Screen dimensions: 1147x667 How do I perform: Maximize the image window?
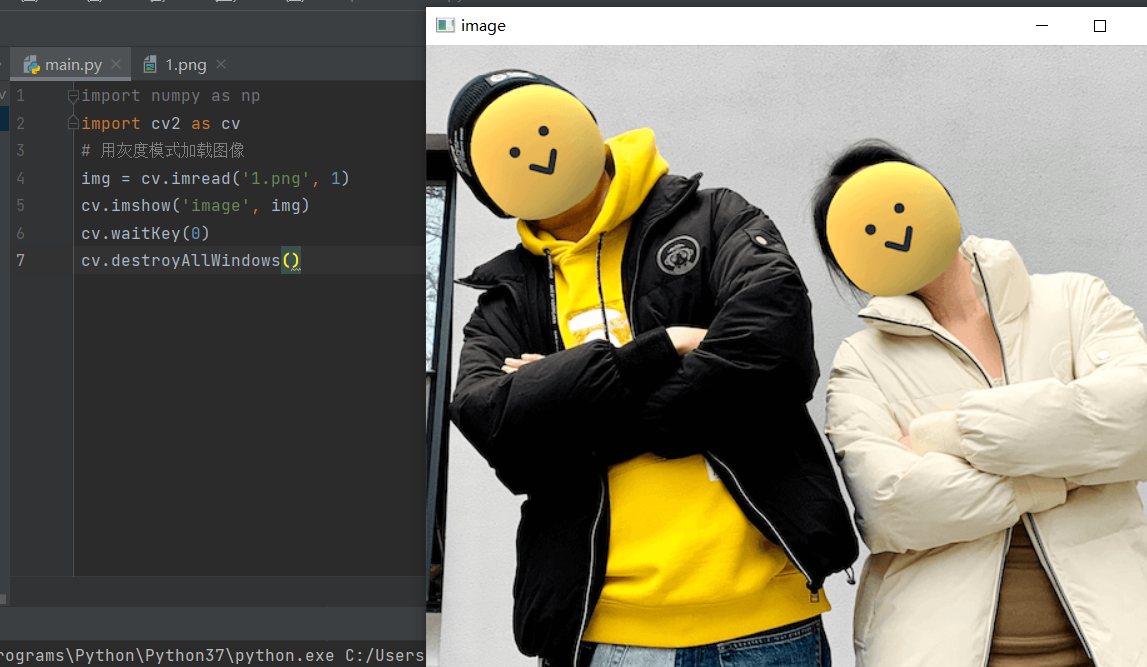click(x=1099, y=26)
